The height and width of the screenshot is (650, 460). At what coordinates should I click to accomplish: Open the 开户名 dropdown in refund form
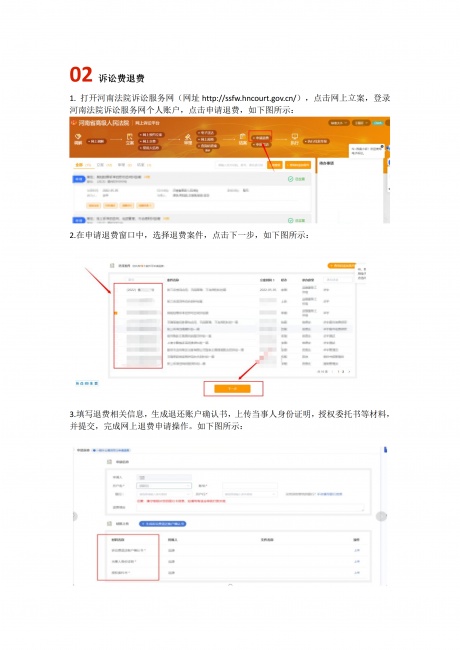[x=164, y=485]
